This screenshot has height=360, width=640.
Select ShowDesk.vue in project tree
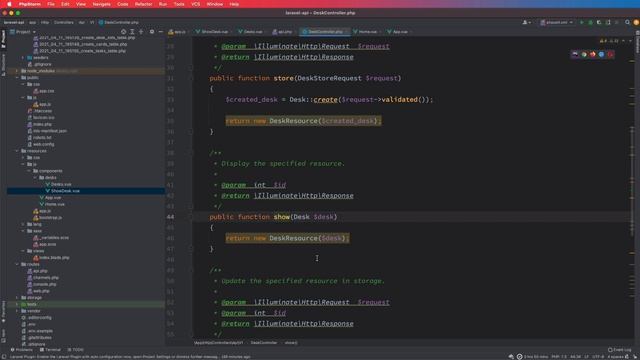(x=65, y=191)
